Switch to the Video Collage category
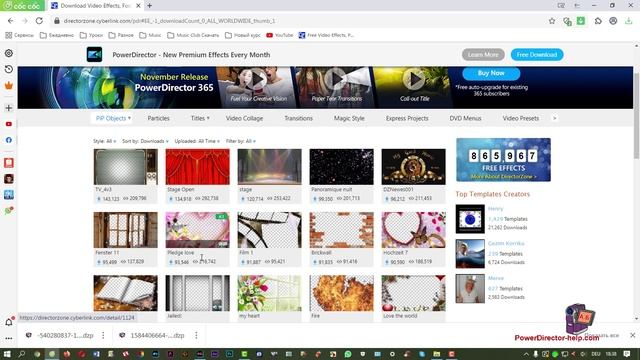The height and width of the screenshot is (360, 640). [x=244, y=118]
